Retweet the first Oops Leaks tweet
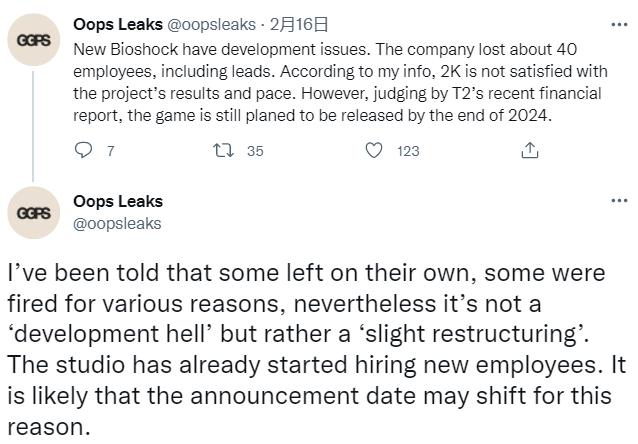Image resolution: width=638 pixels, height=444 pixels. 226,151
